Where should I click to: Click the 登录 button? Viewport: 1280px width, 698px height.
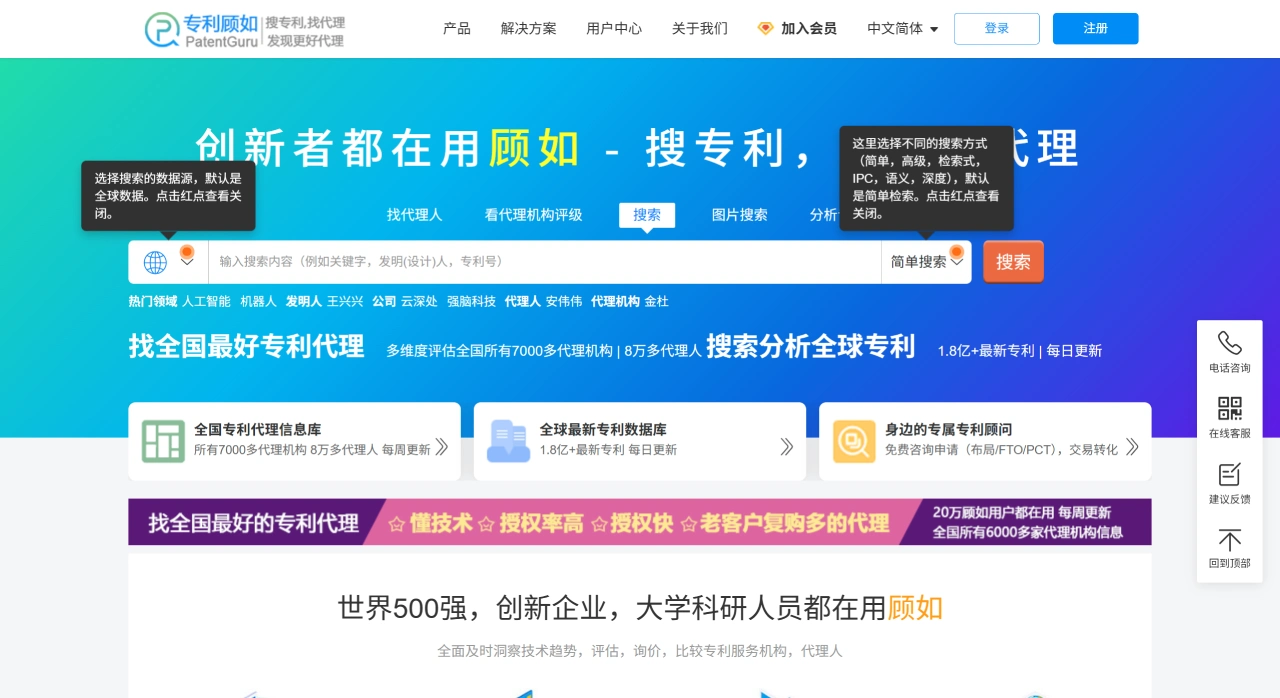pyautogui.click(x=996, y=29)
